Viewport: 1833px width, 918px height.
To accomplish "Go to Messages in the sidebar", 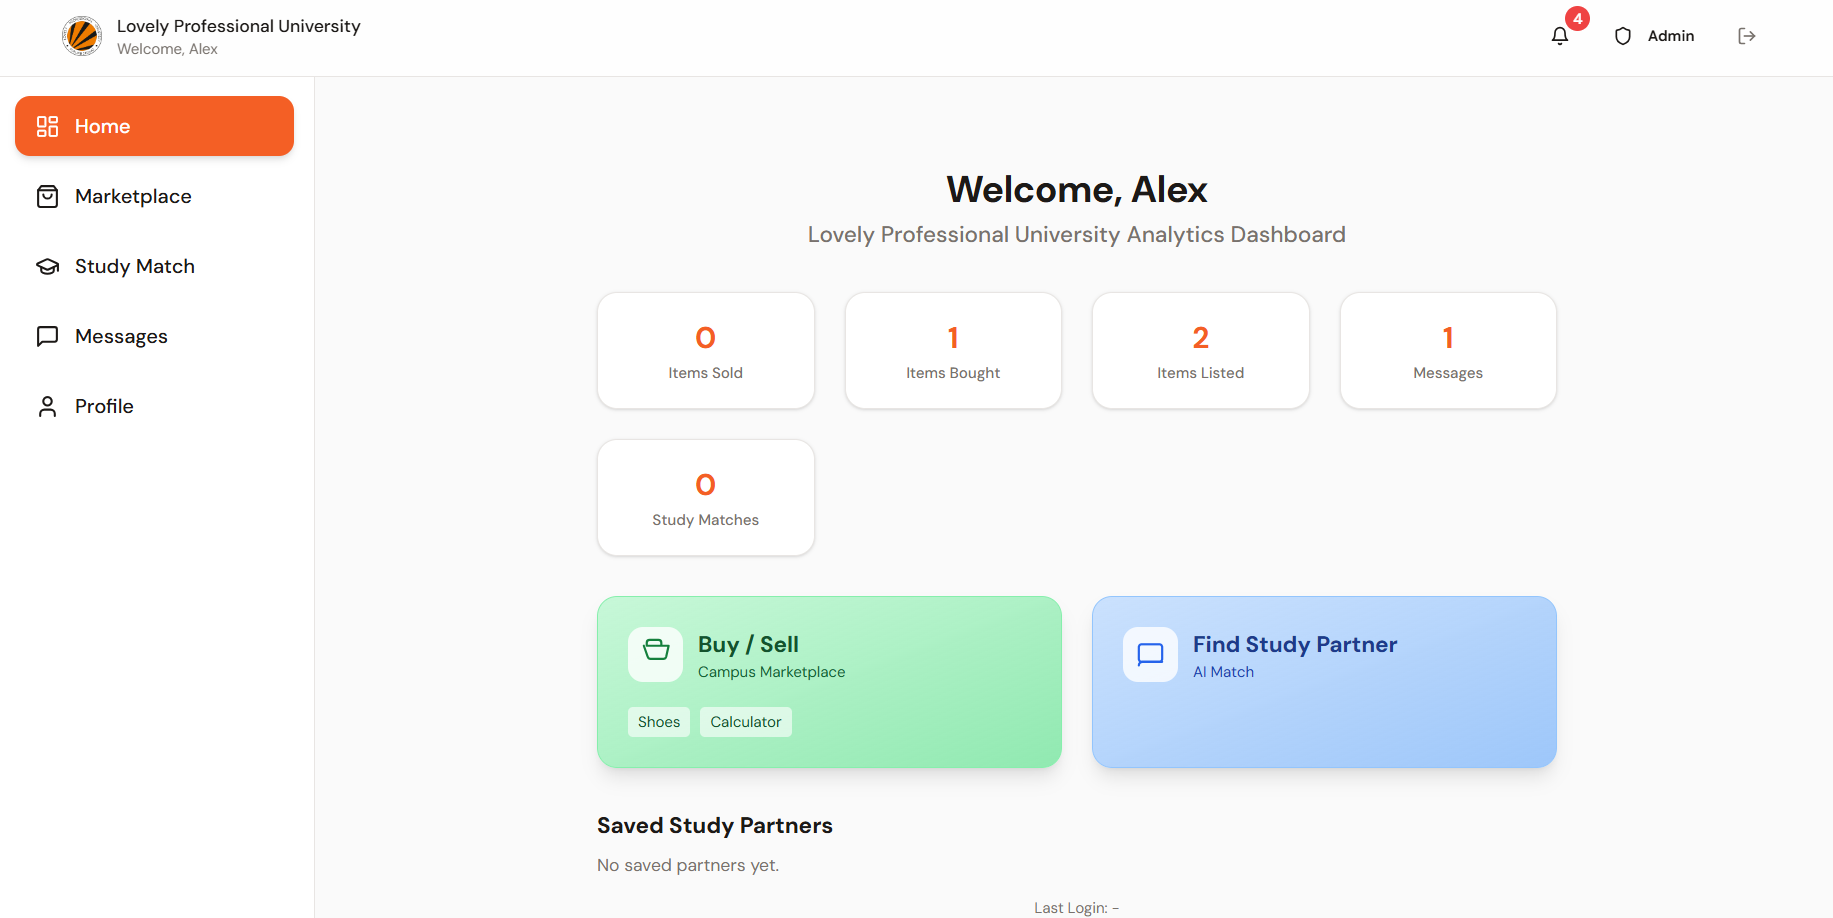I will [x=121, y=336].
